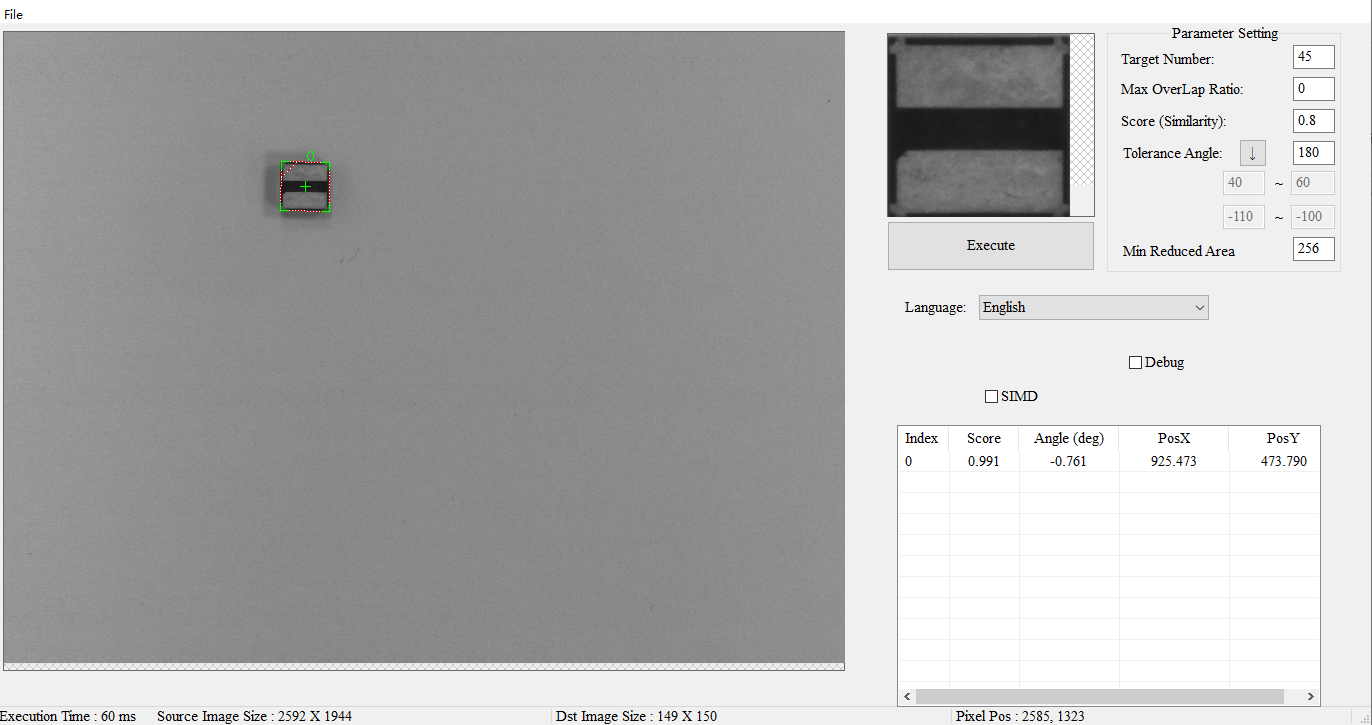Click the PosX column header

(1174, 438)
